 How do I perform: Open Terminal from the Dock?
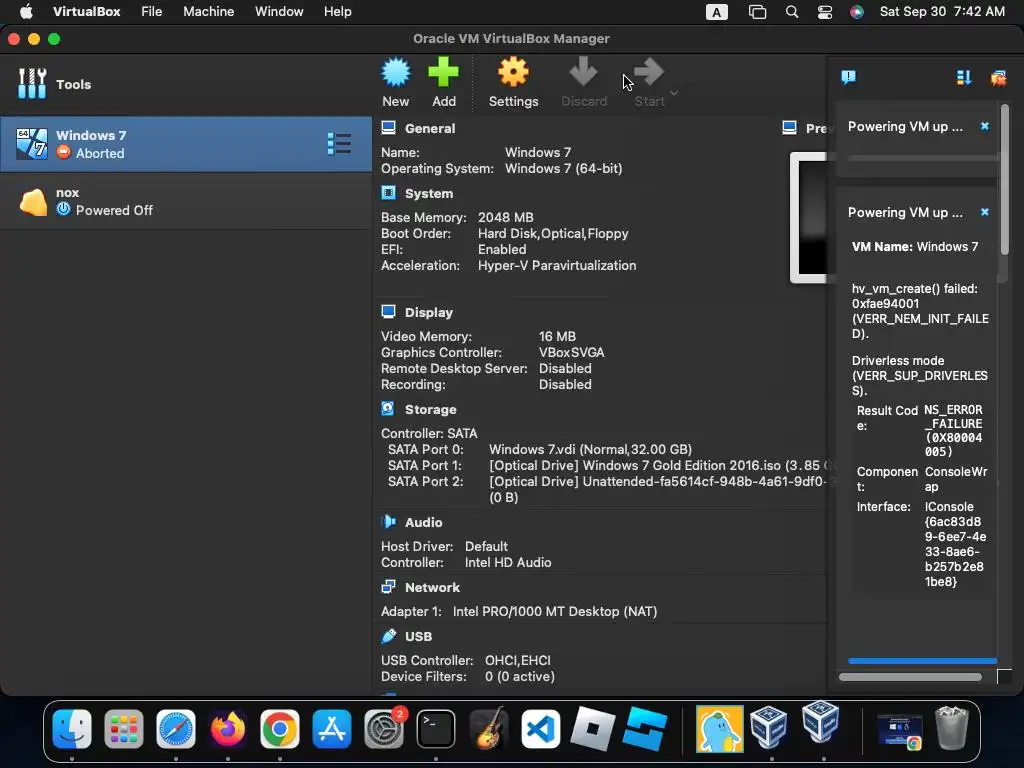pyautogui.click(x=436, y=729)
